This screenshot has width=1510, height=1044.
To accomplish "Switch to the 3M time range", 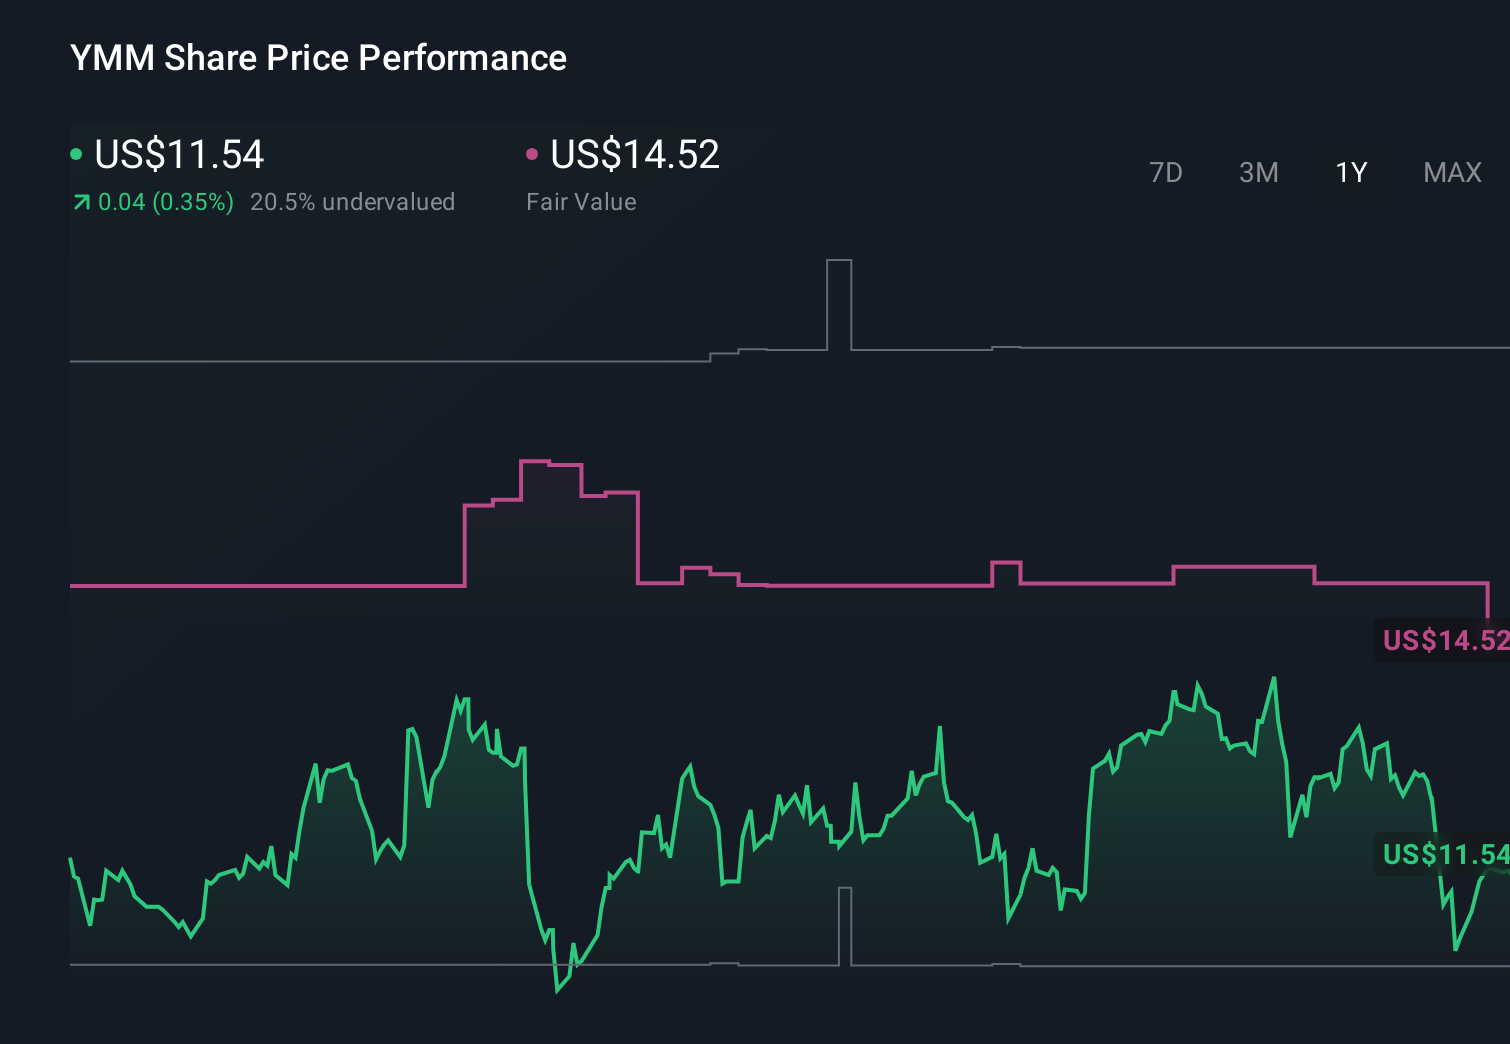I will pyautogui.click(x=1258, y=172).
